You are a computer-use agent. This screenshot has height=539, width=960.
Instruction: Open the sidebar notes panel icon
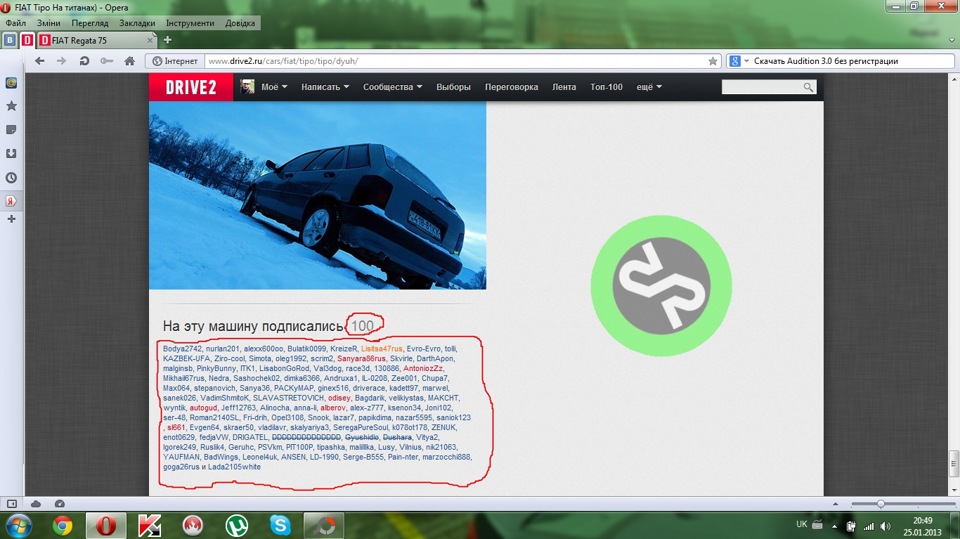pyautogui.click(x=11, y=130)
